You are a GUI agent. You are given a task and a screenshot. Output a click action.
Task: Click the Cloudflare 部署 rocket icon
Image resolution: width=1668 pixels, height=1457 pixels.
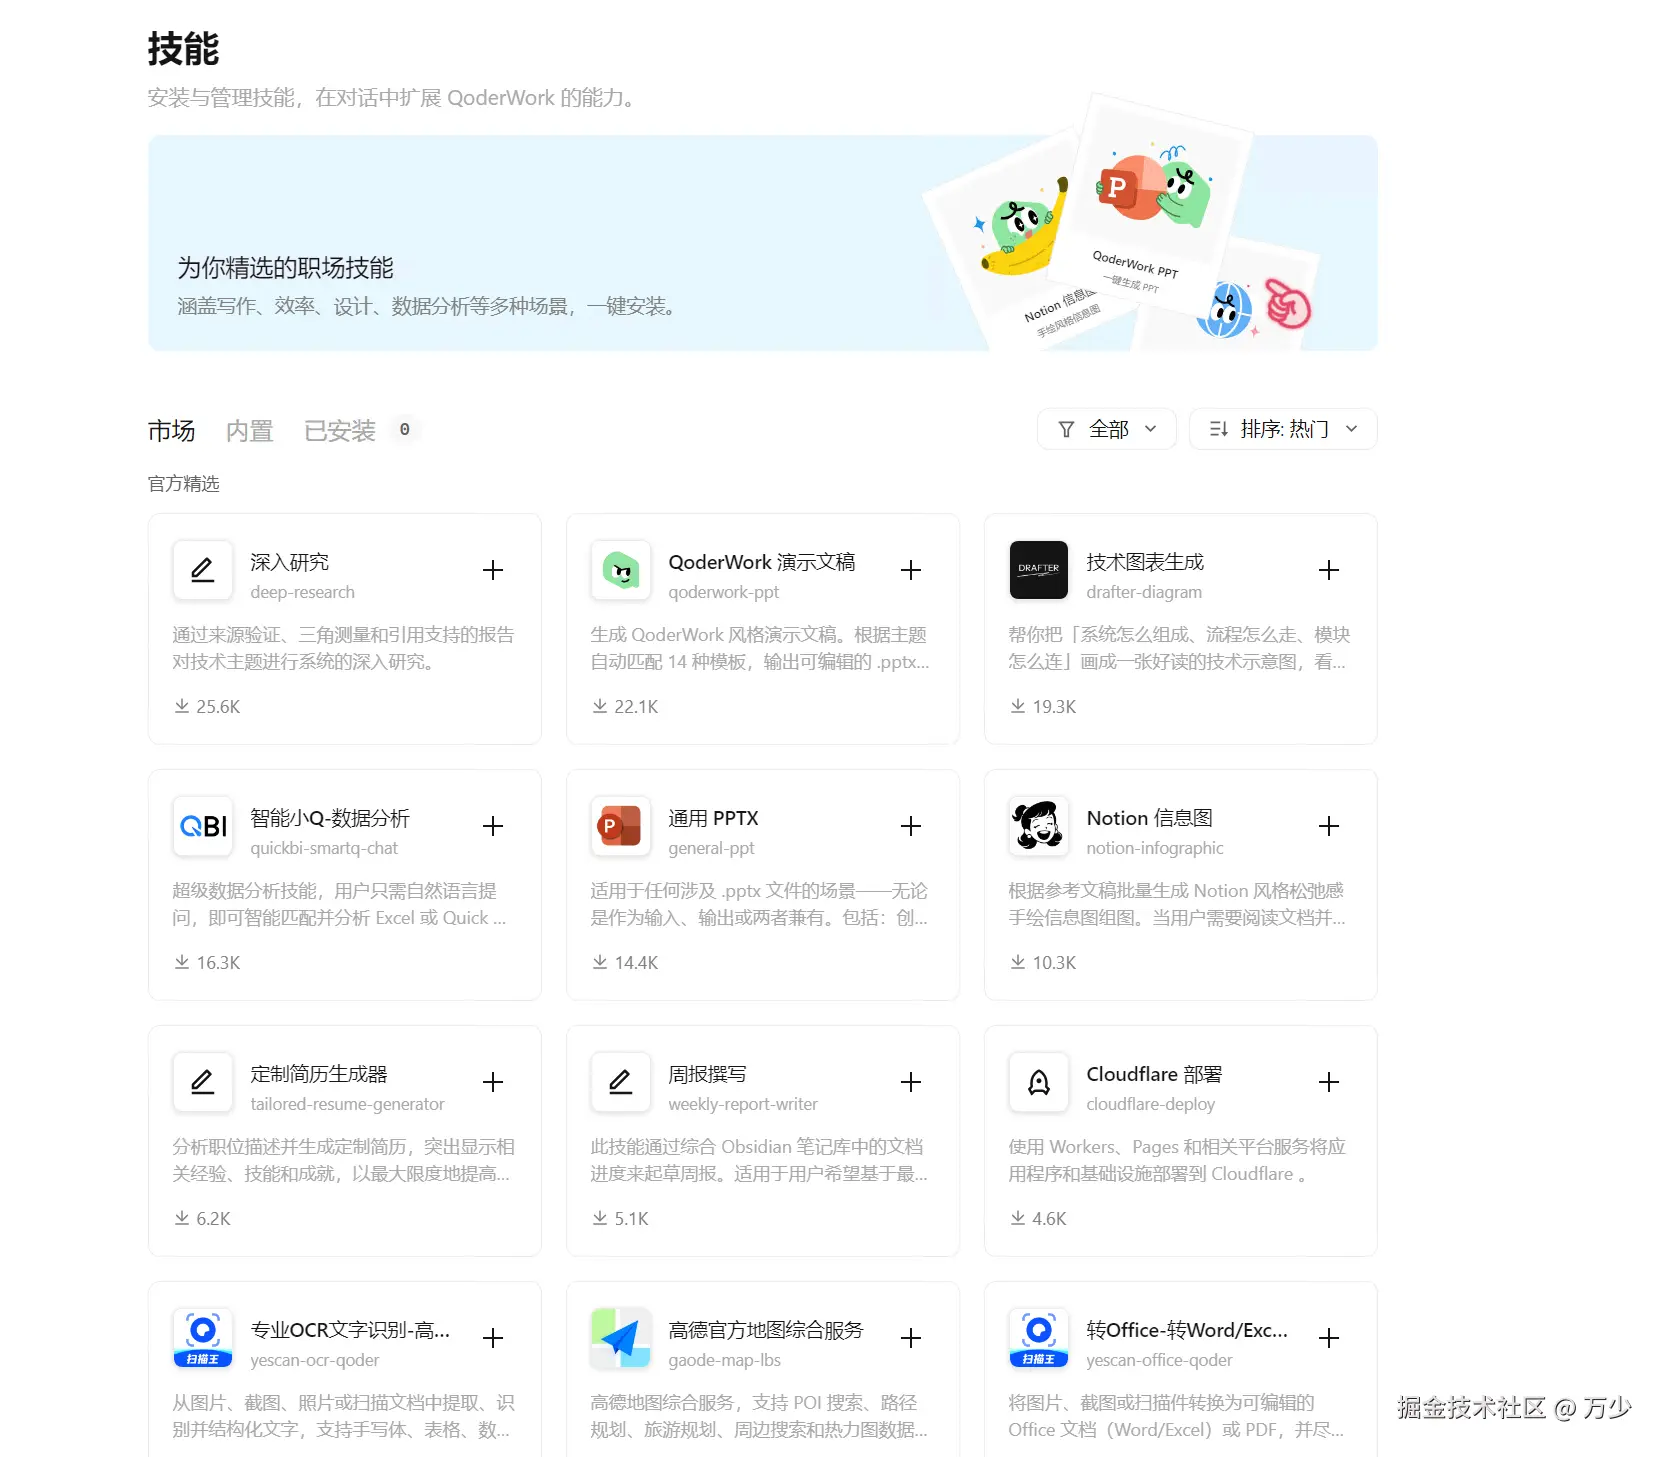pos(1039,1082)
